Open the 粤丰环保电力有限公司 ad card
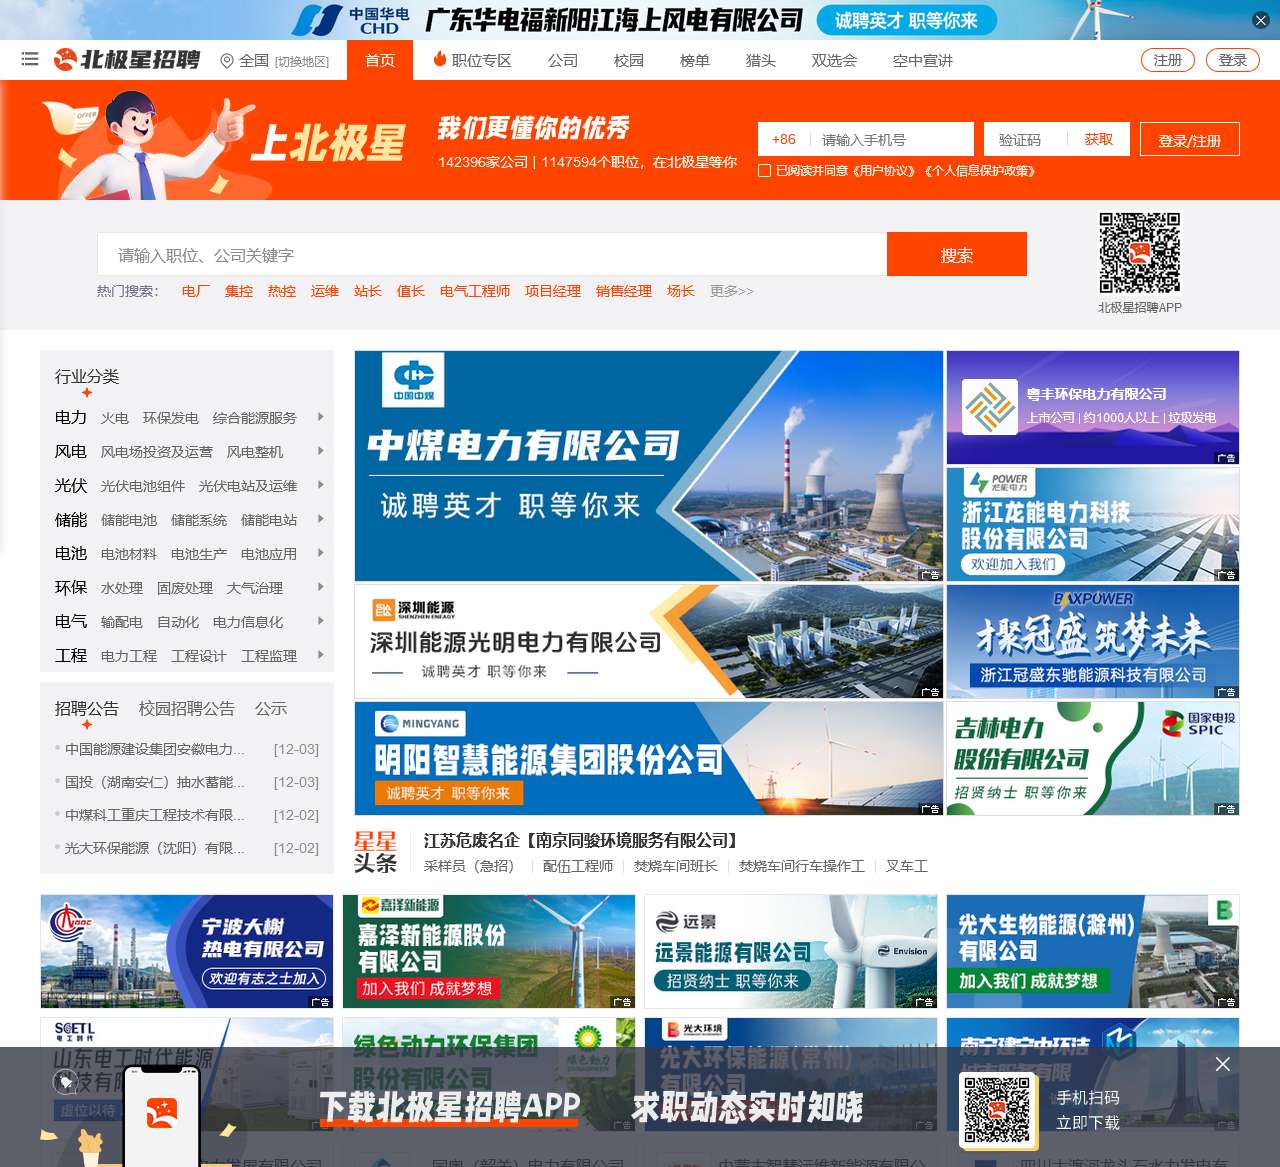 1093,407
